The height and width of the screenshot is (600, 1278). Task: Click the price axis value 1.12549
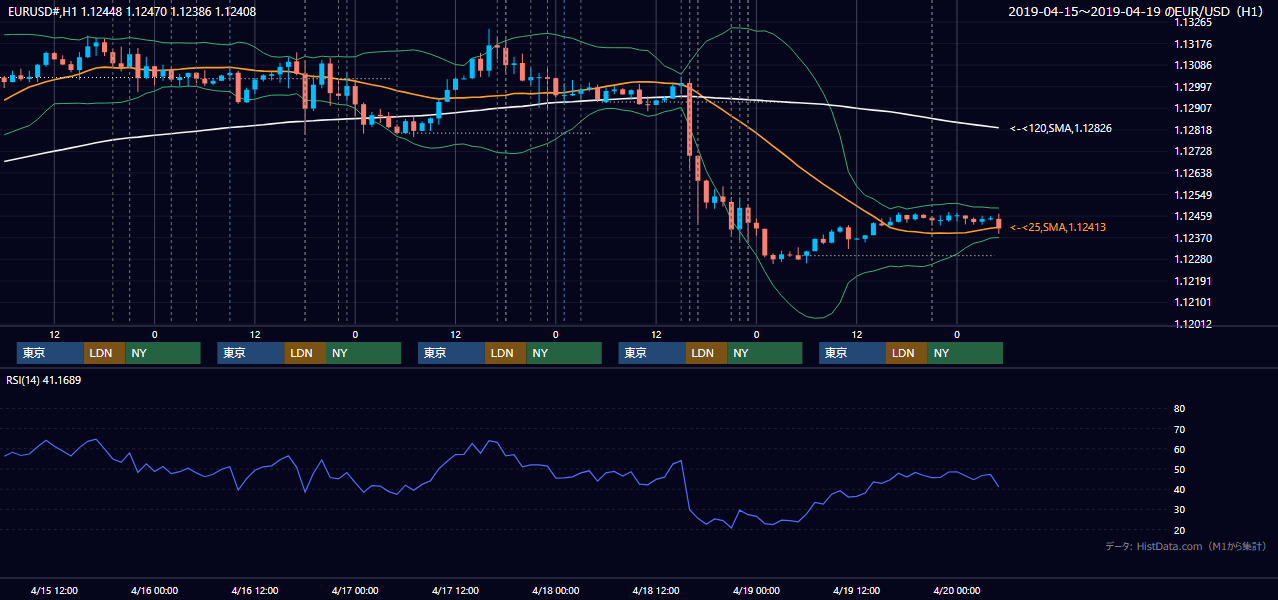tap(1193, 195)
